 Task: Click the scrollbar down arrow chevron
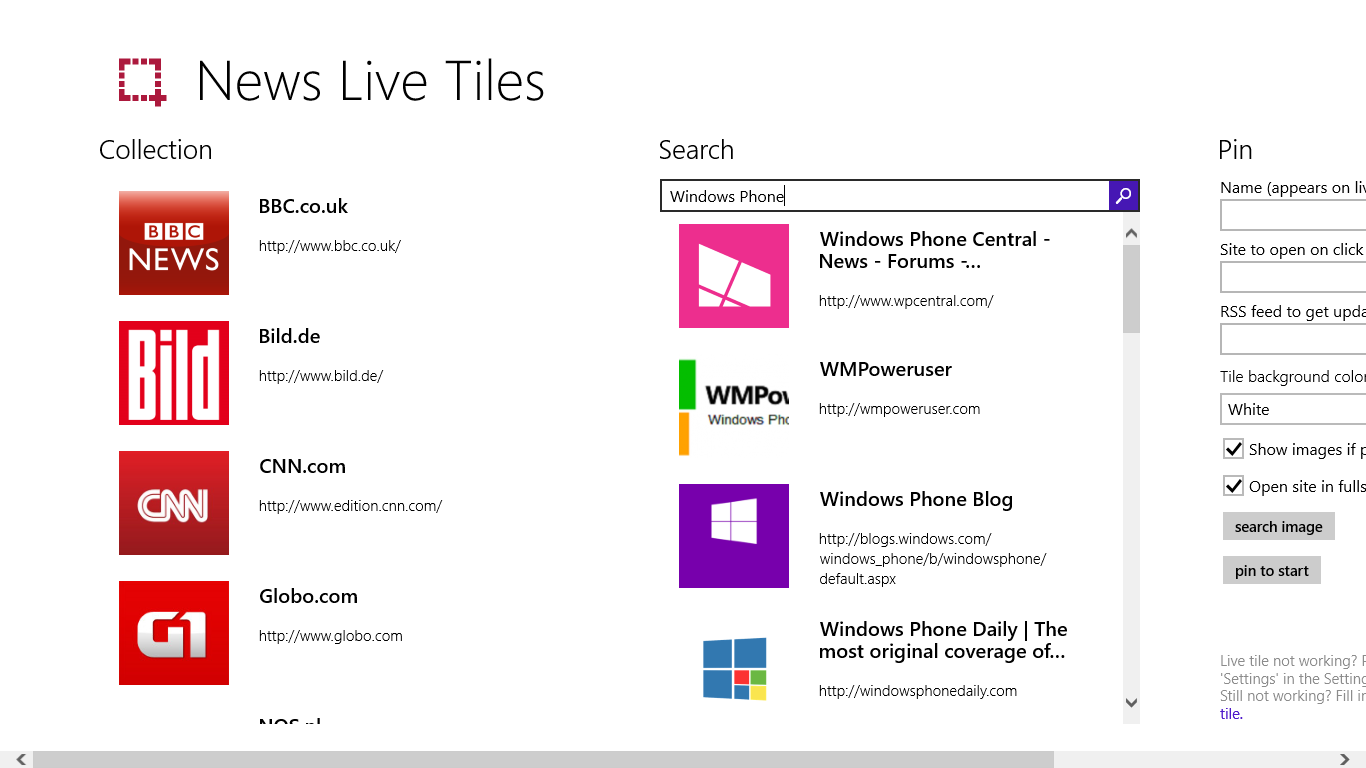(x=1131, y=703)
